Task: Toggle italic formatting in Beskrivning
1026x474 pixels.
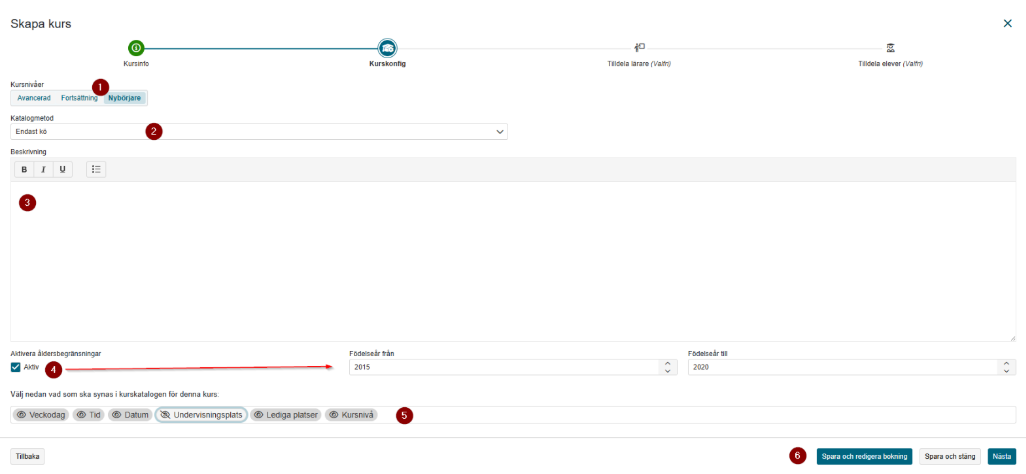Action: click(43, 170)
